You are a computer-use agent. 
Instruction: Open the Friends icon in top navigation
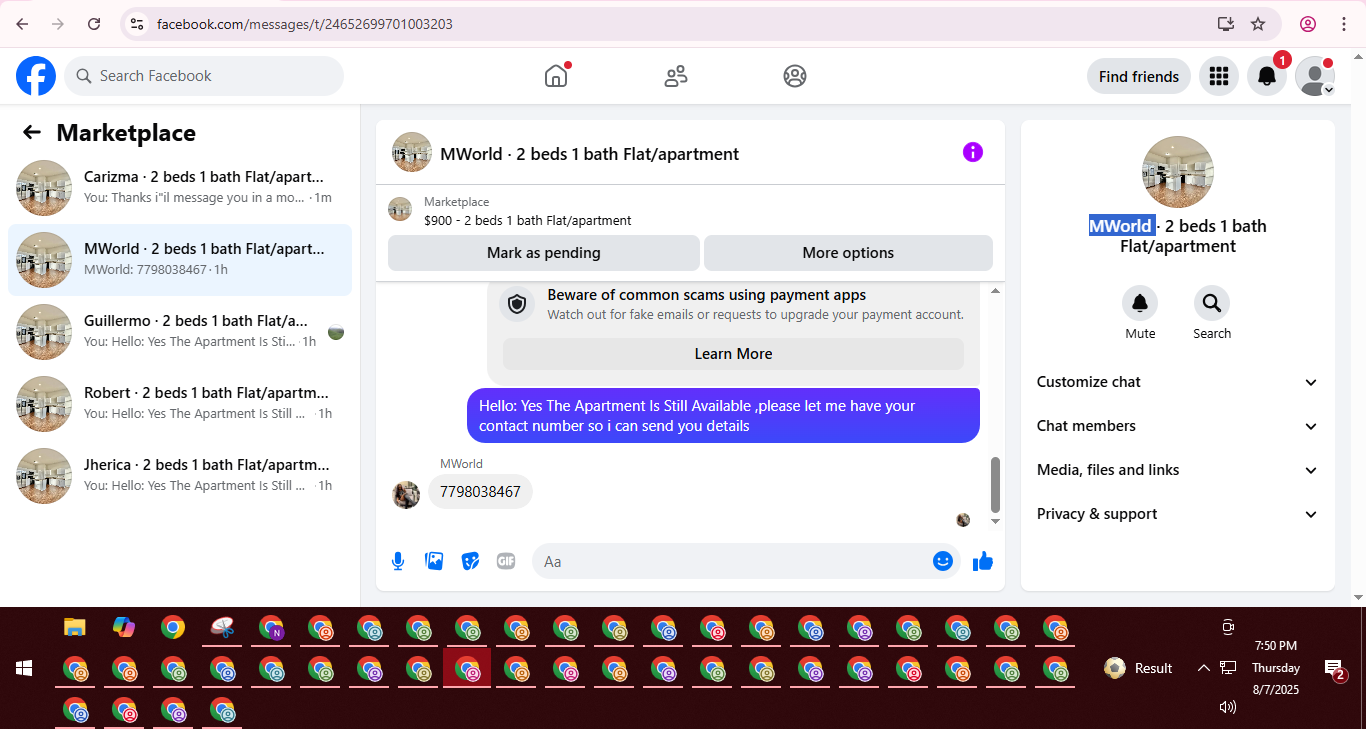[x=676, y=76]
